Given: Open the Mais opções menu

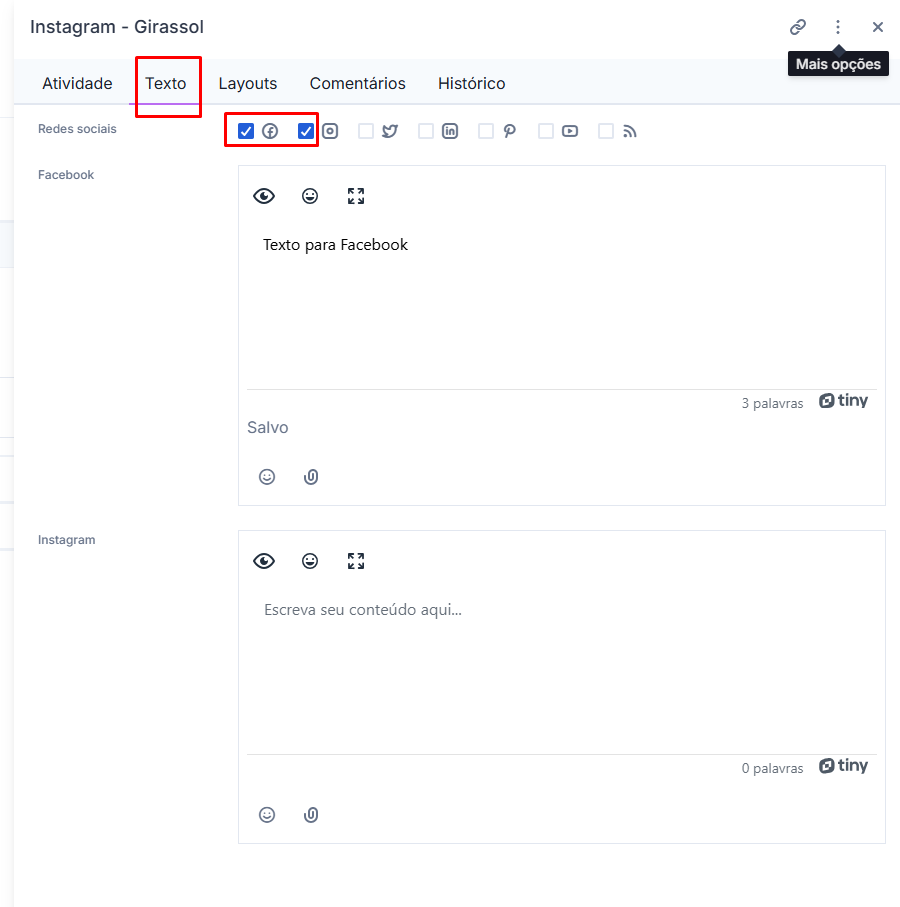Looking at the screenshot, I should click(x=838, y=27).
